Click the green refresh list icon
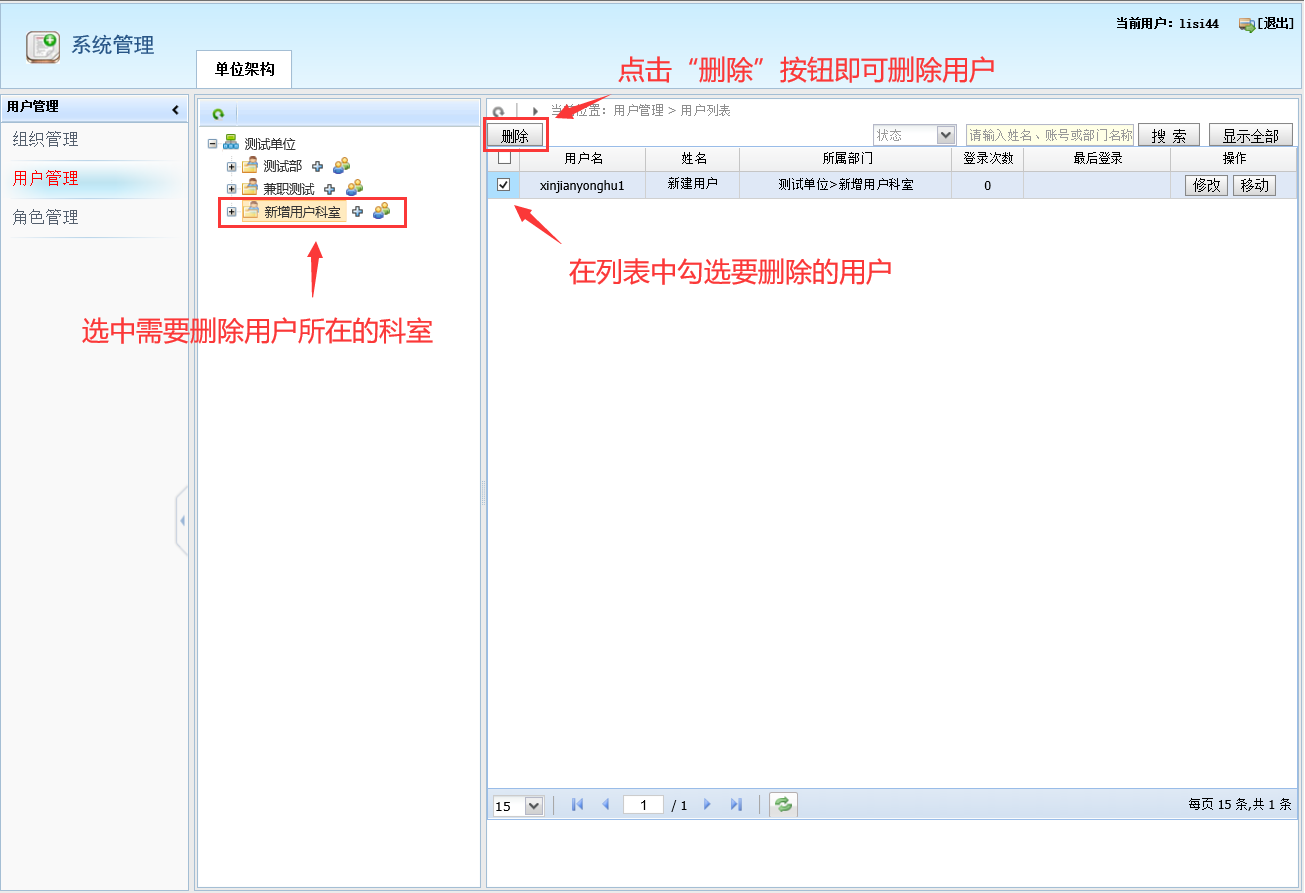This screenshot has height=893, width=1305. (x=784, y=805)
